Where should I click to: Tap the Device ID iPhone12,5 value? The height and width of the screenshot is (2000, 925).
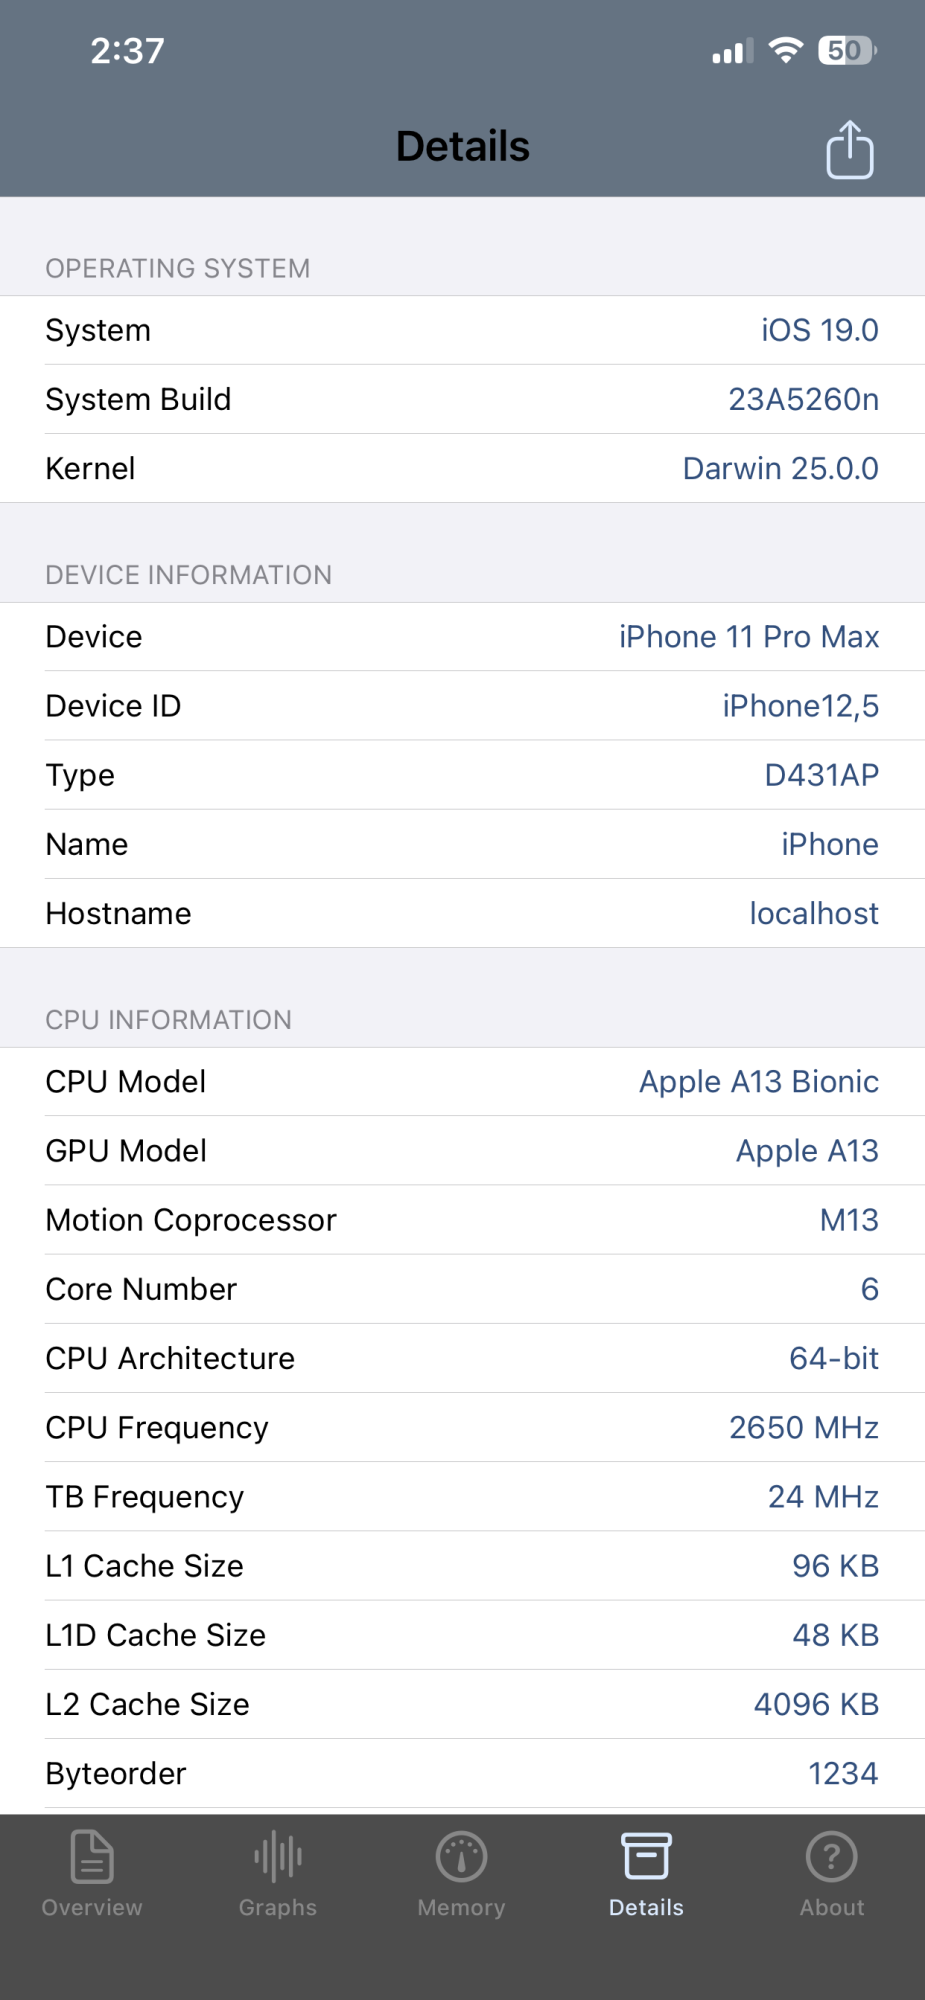point(800,706)
